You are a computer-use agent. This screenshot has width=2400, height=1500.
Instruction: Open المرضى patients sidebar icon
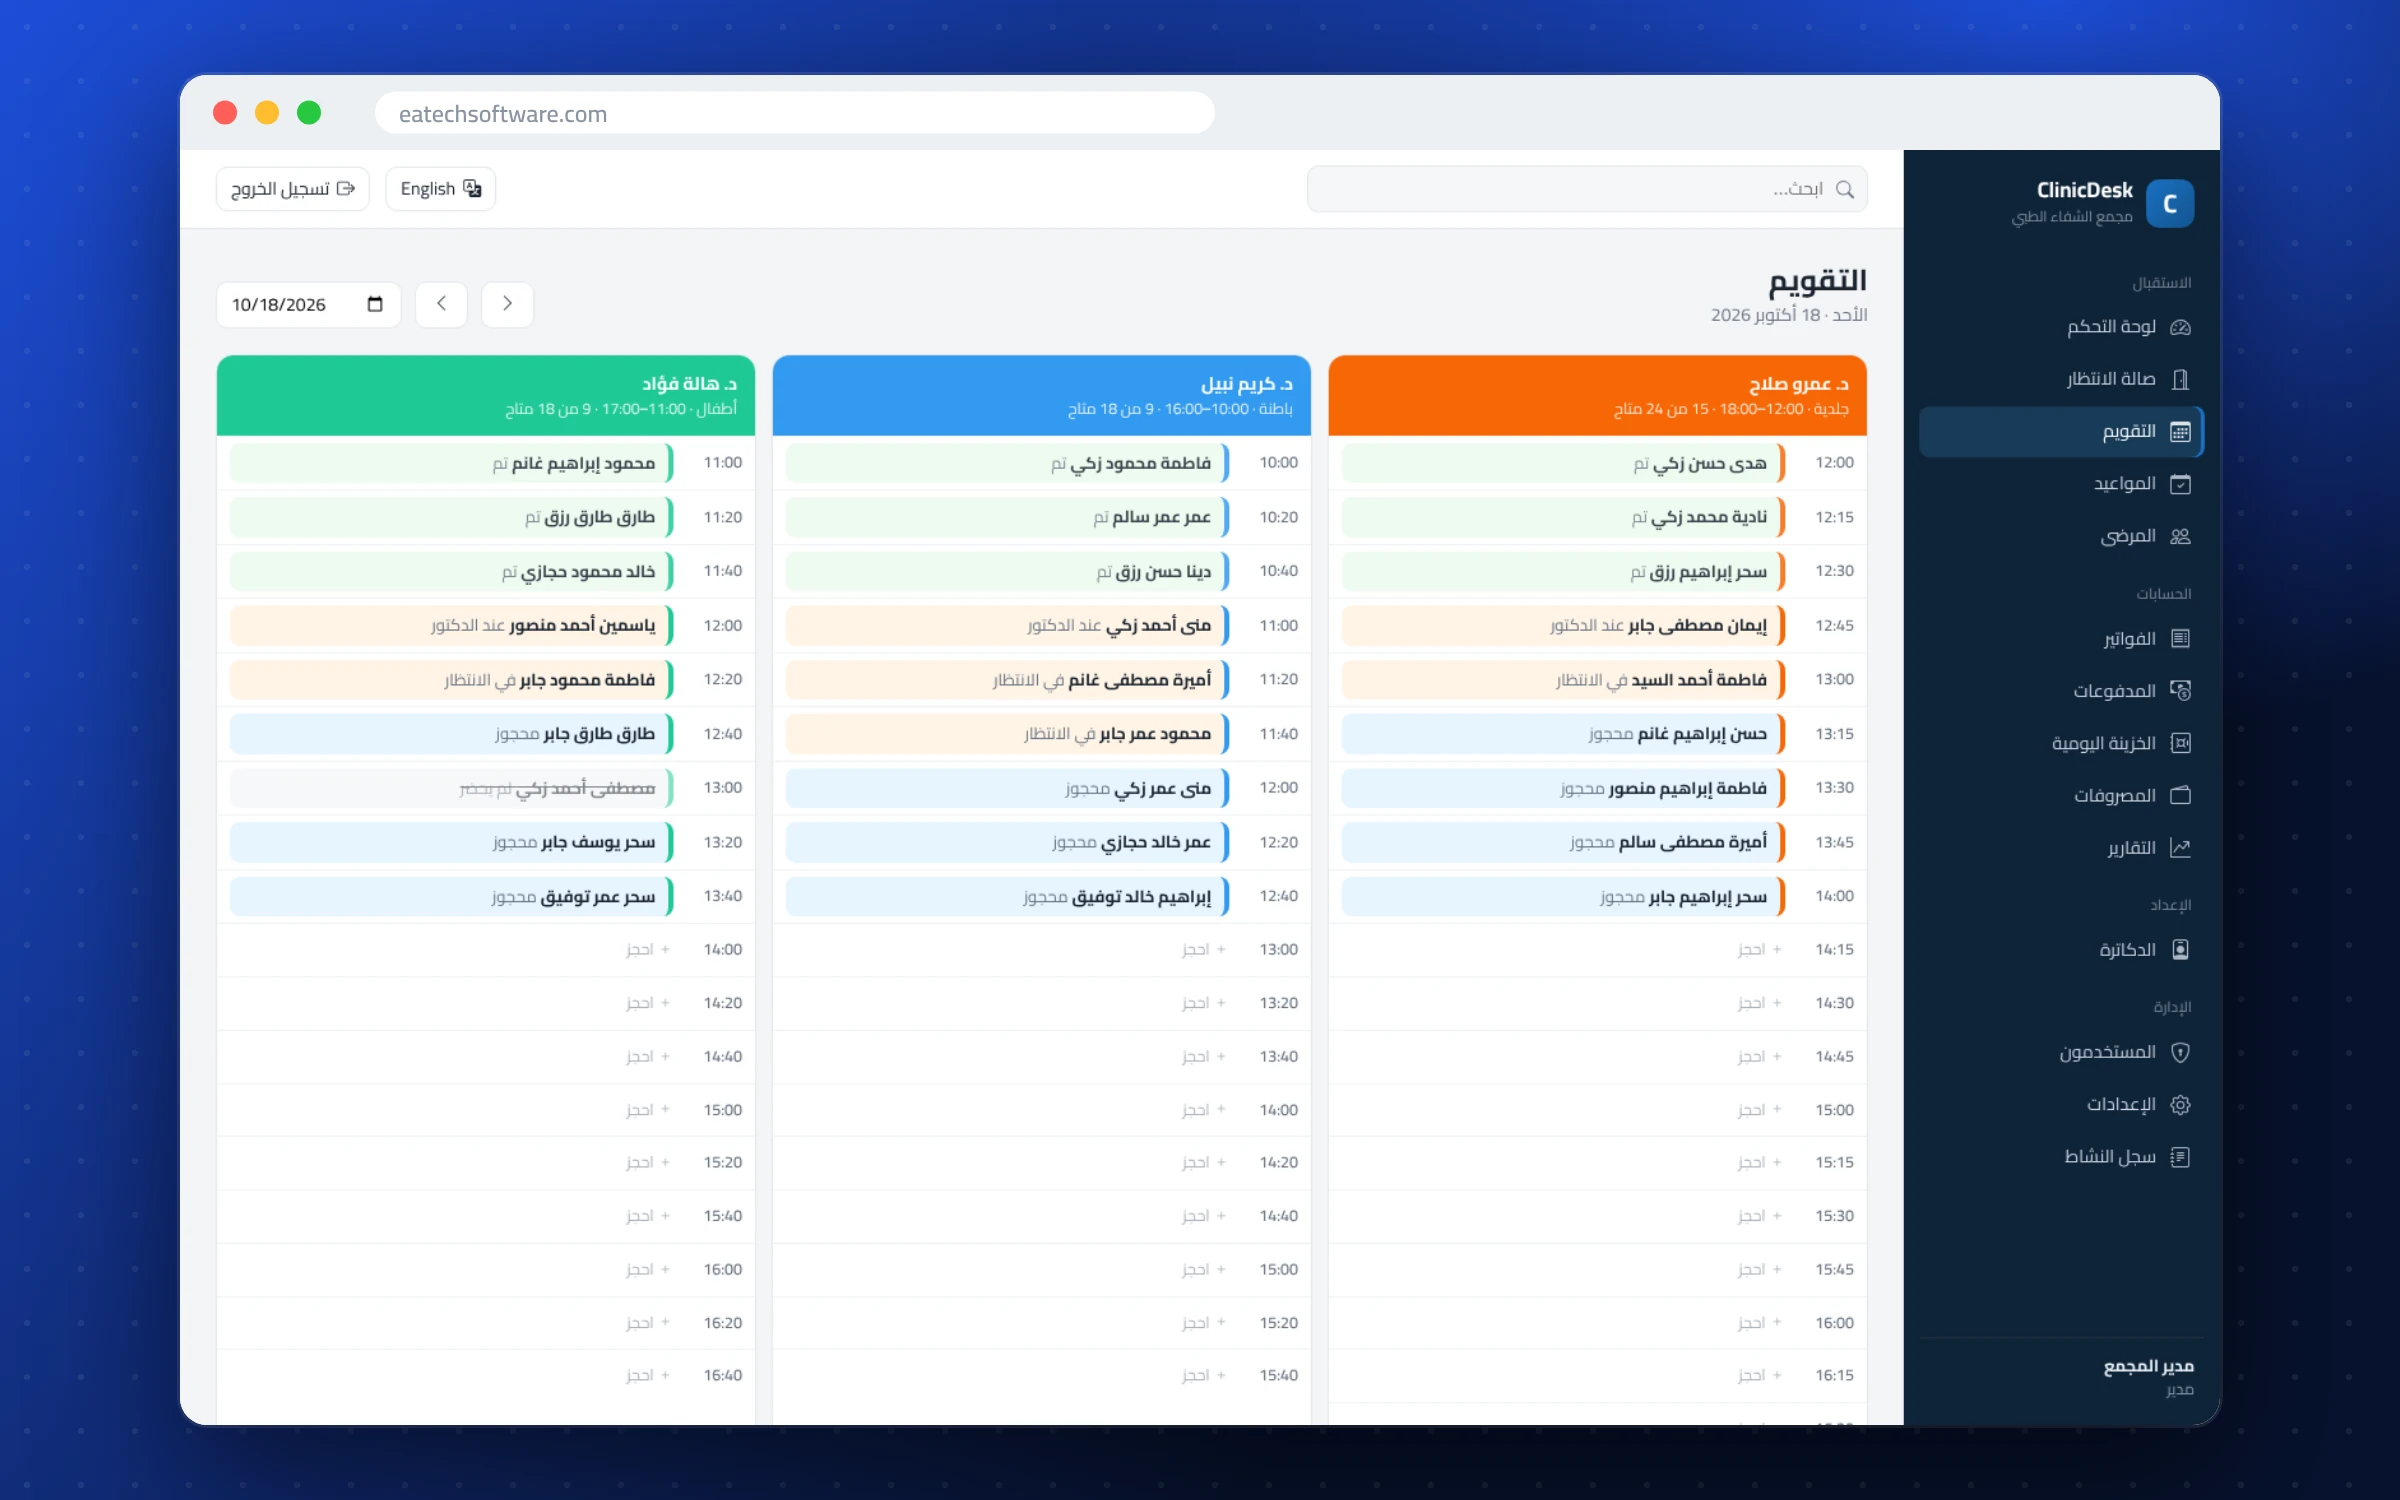point(2180,536)
